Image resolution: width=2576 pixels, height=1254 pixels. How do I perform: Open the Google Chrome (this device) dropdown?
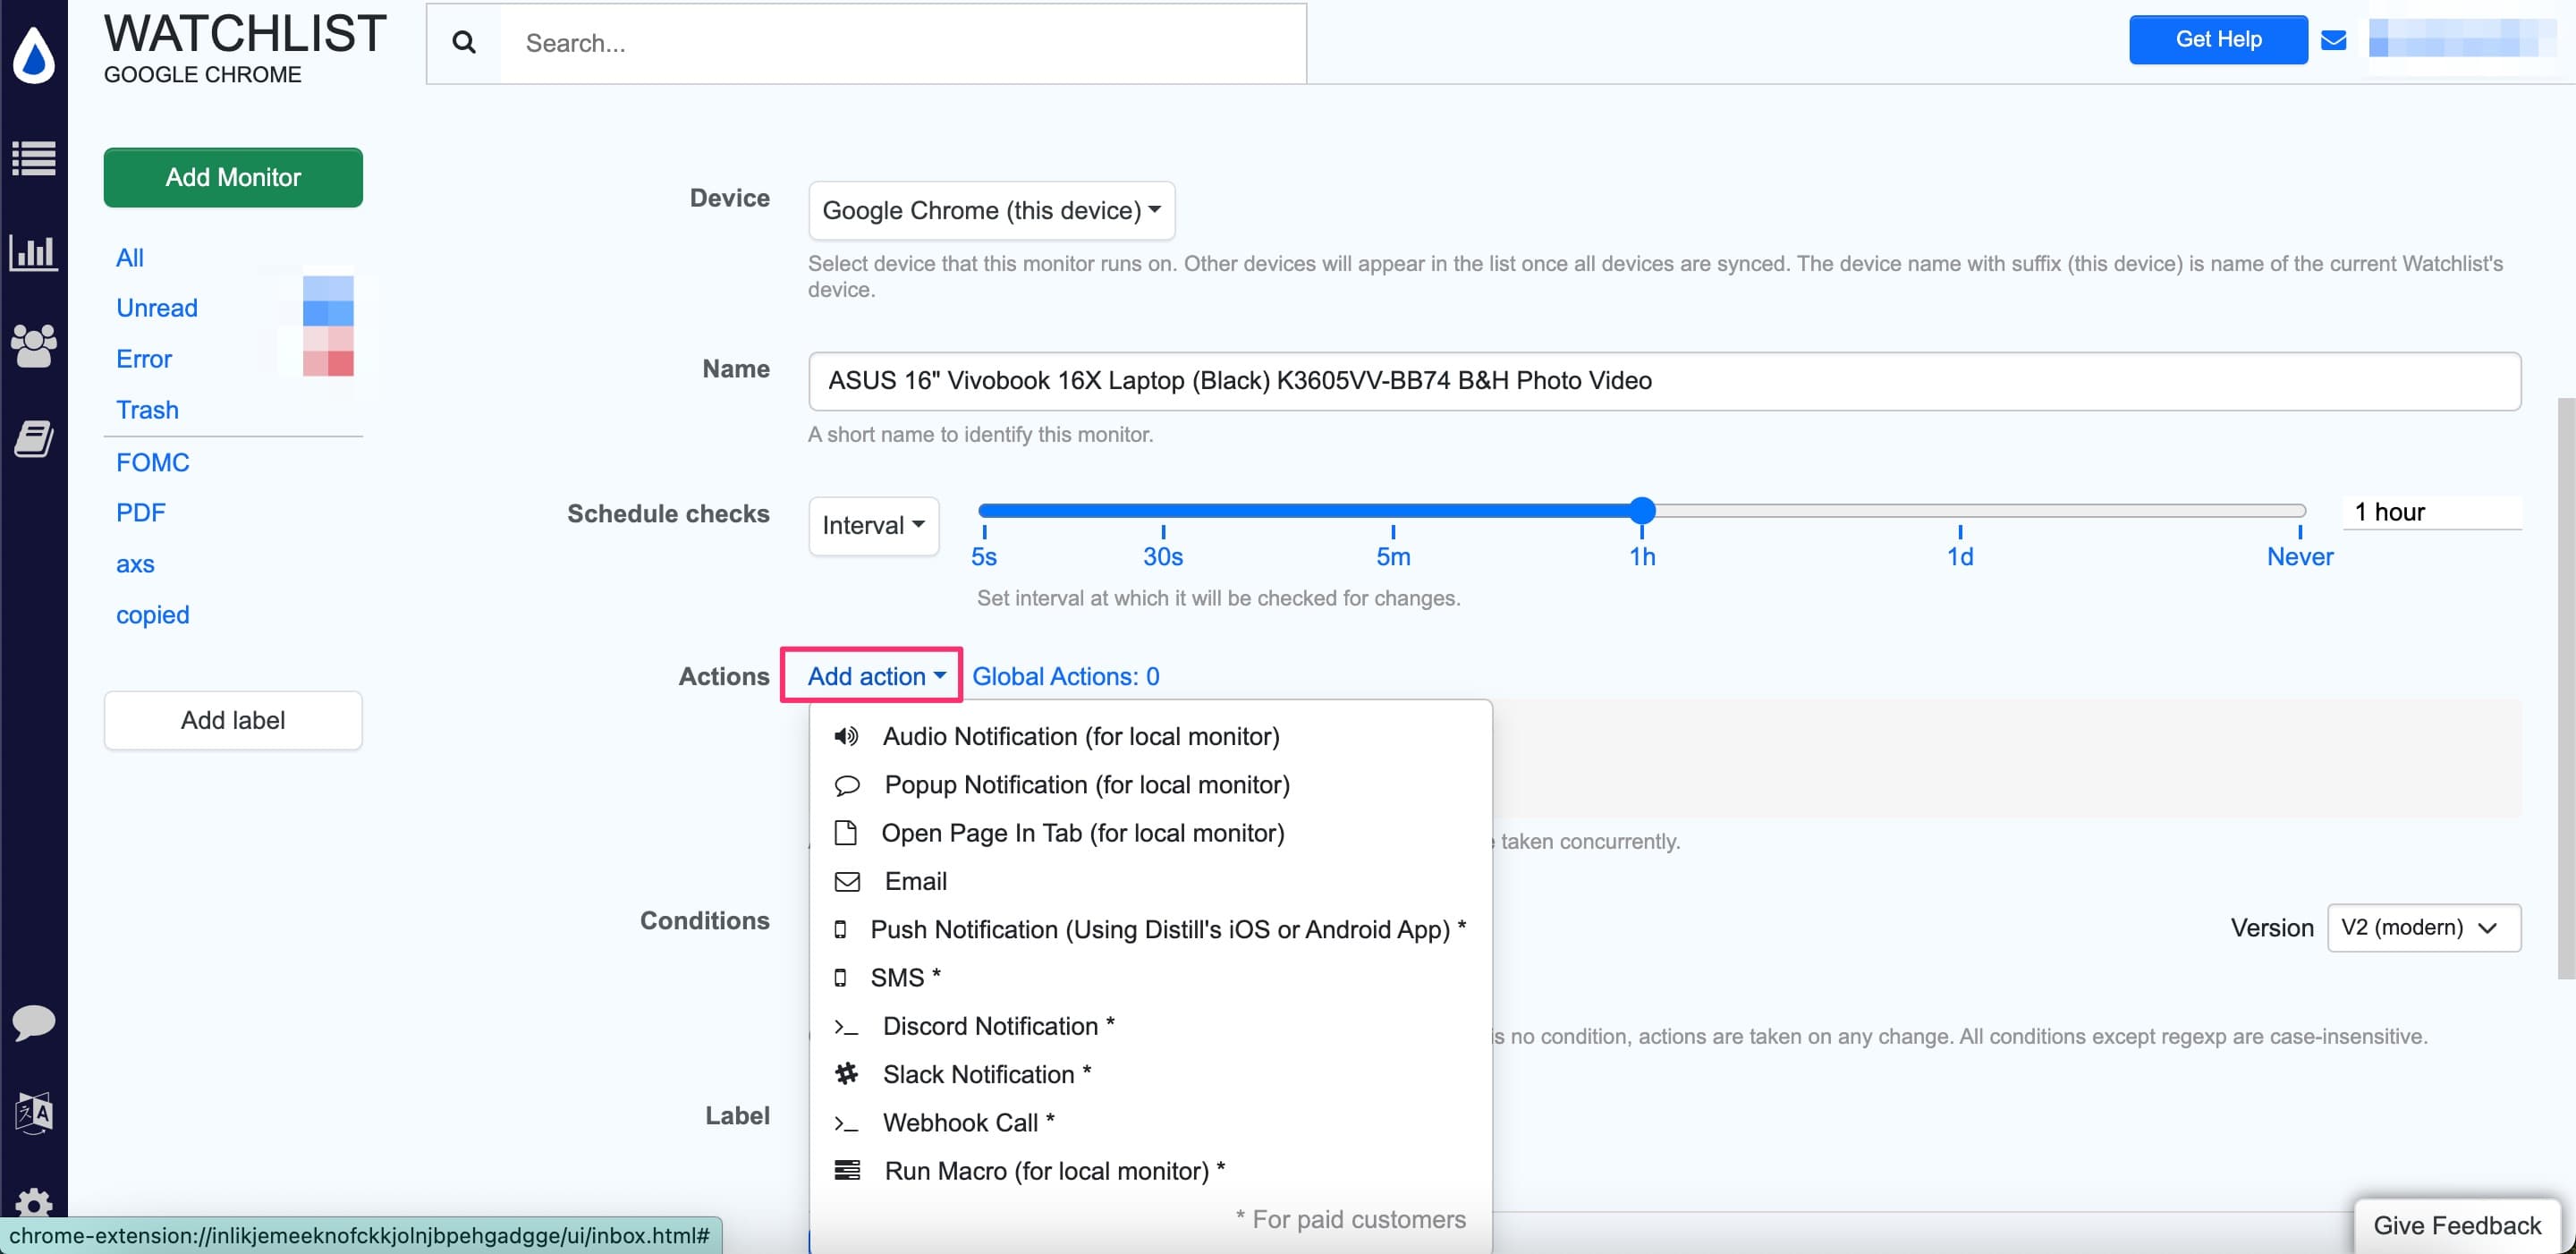click(x=991, y=210)
